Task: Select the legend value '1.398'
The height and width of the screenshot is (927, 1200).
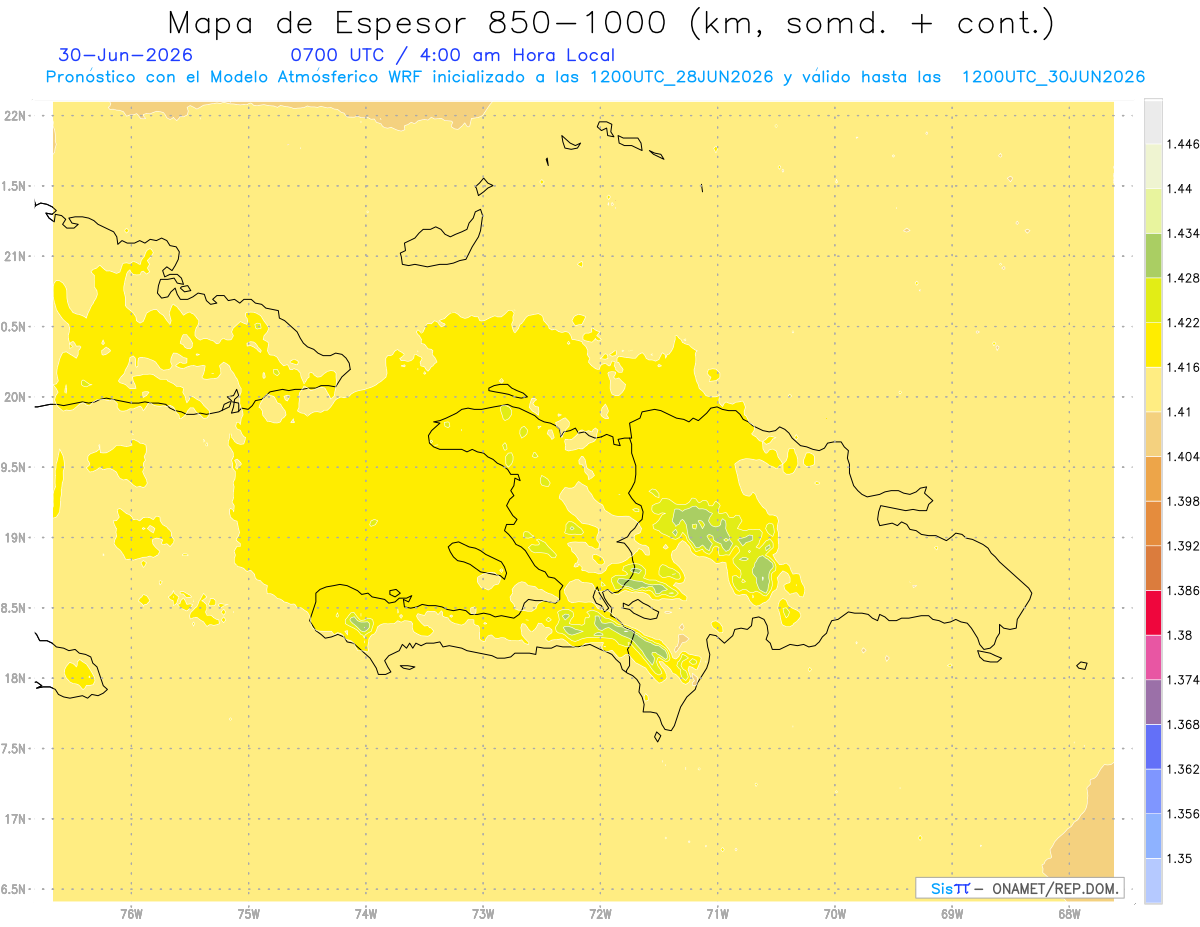Action: (x=1184, y=501)
